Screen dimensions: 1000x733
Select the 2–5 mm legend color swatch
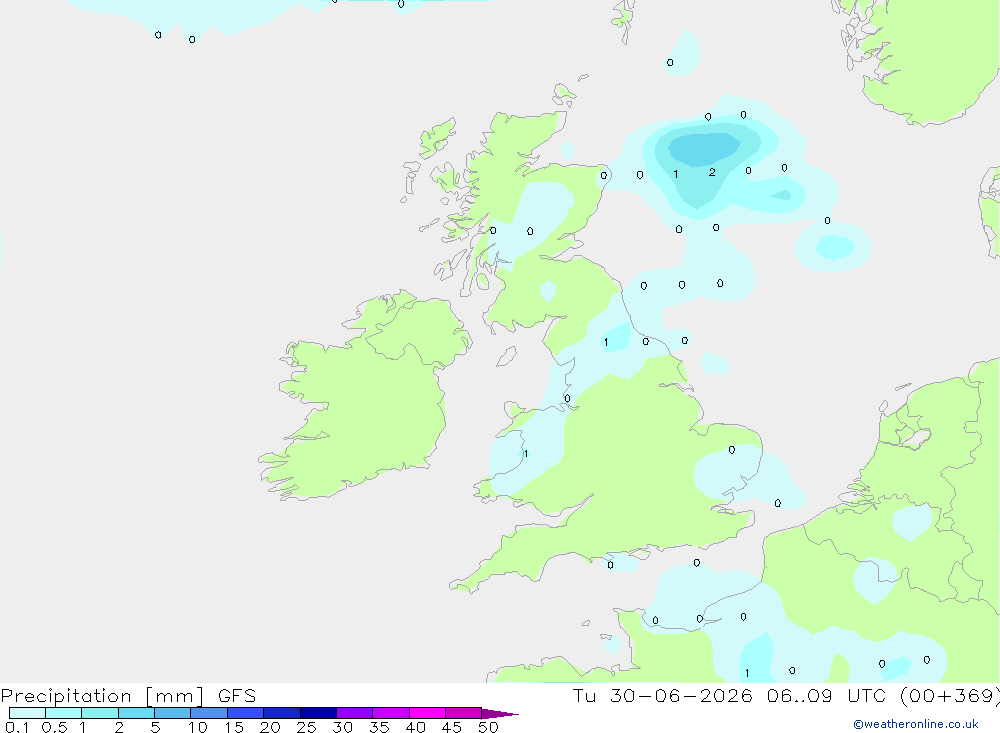pyautogui.click(x=136, y=713)
